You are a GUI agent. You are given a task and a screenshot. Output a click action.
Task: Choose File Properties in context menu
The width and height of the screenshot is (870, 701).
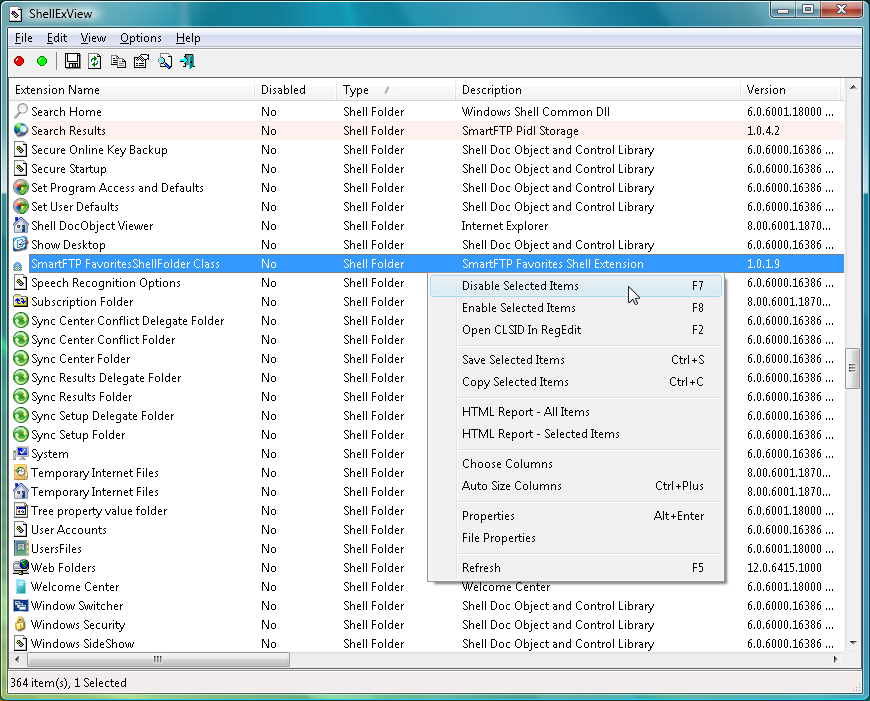576,538
